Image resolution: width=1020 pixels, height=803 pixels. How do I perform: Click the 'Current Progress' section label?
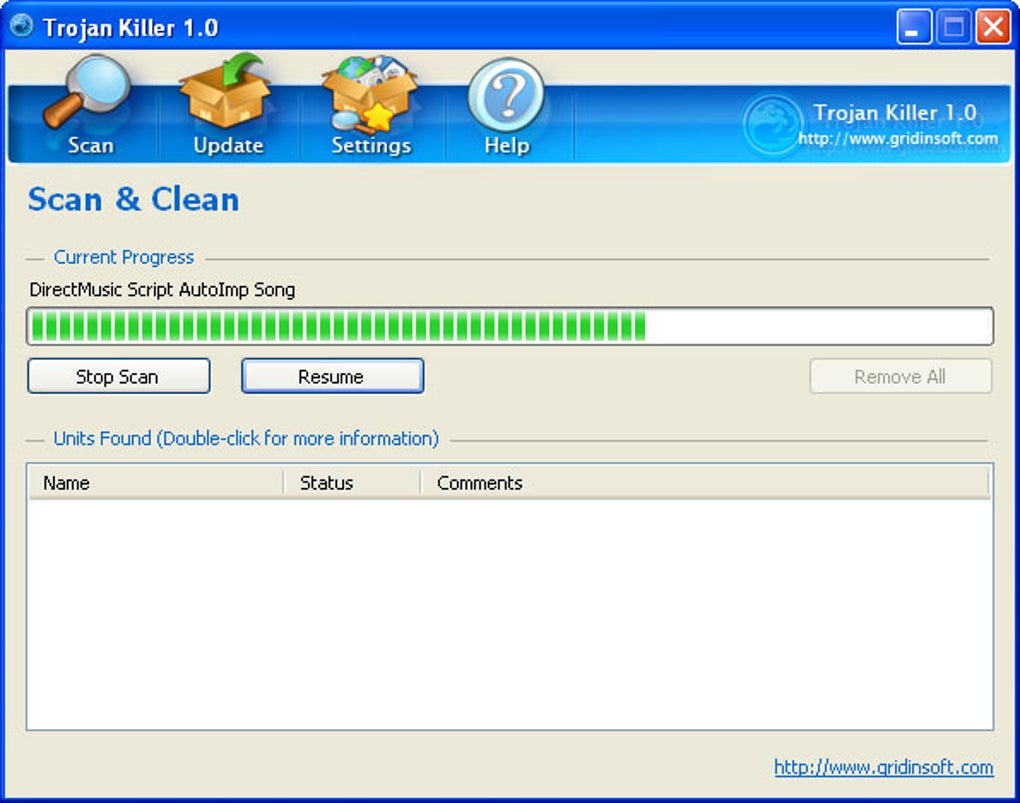click(x=124, y=258)
